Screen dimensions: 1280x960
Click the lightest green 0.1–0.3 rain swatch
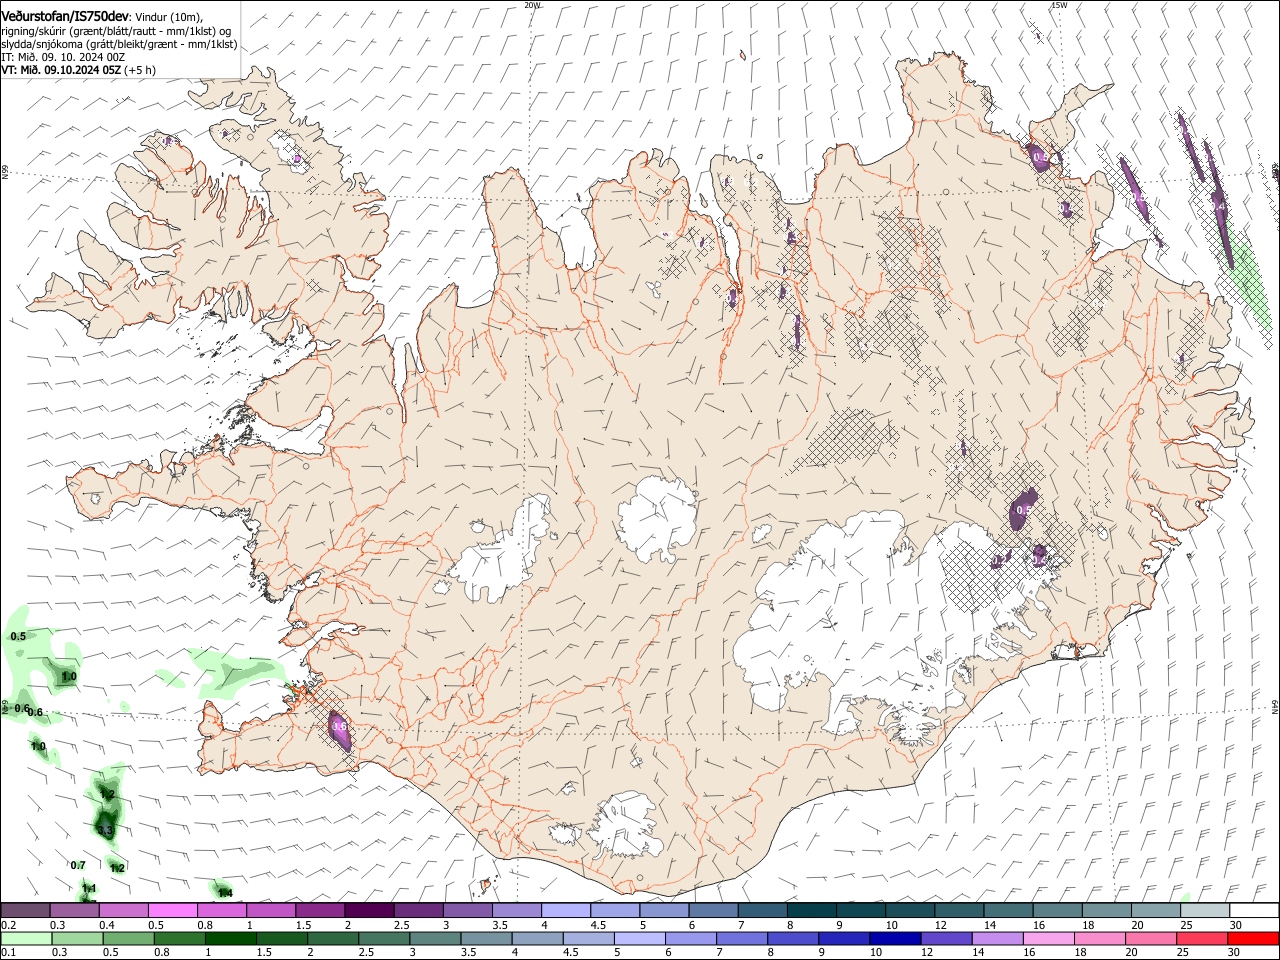pyautogui.click(x=27, y=938)
